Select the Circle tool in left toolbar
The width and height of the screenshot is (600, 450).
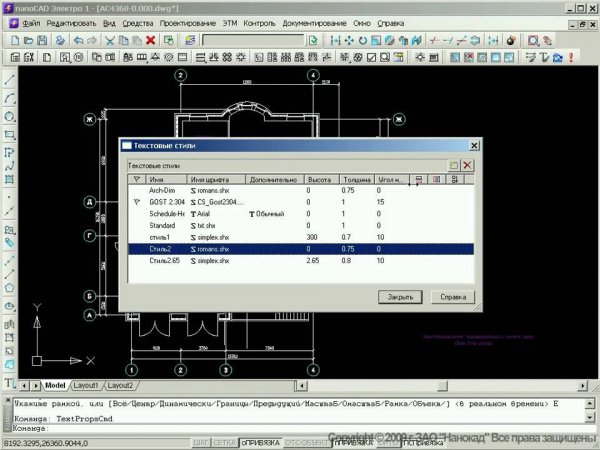[x=10, y=116]
